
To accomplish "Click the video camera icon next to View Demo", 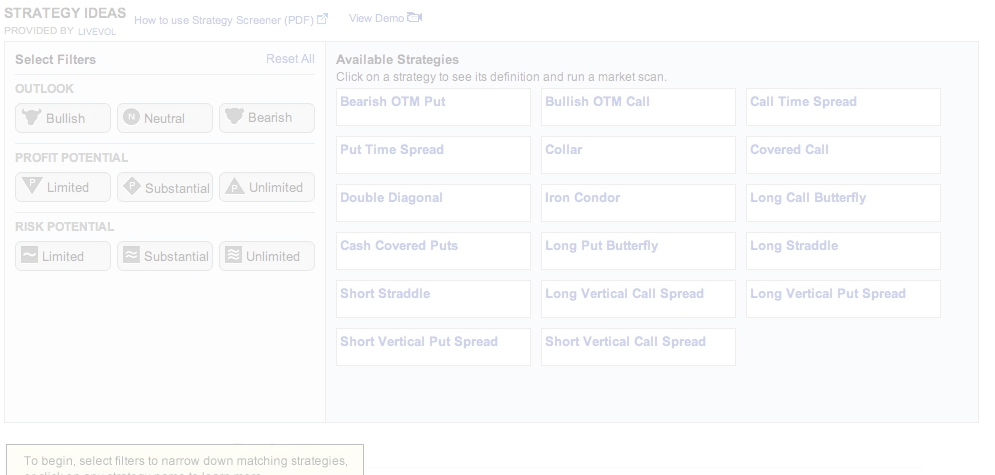I will 415,18.
